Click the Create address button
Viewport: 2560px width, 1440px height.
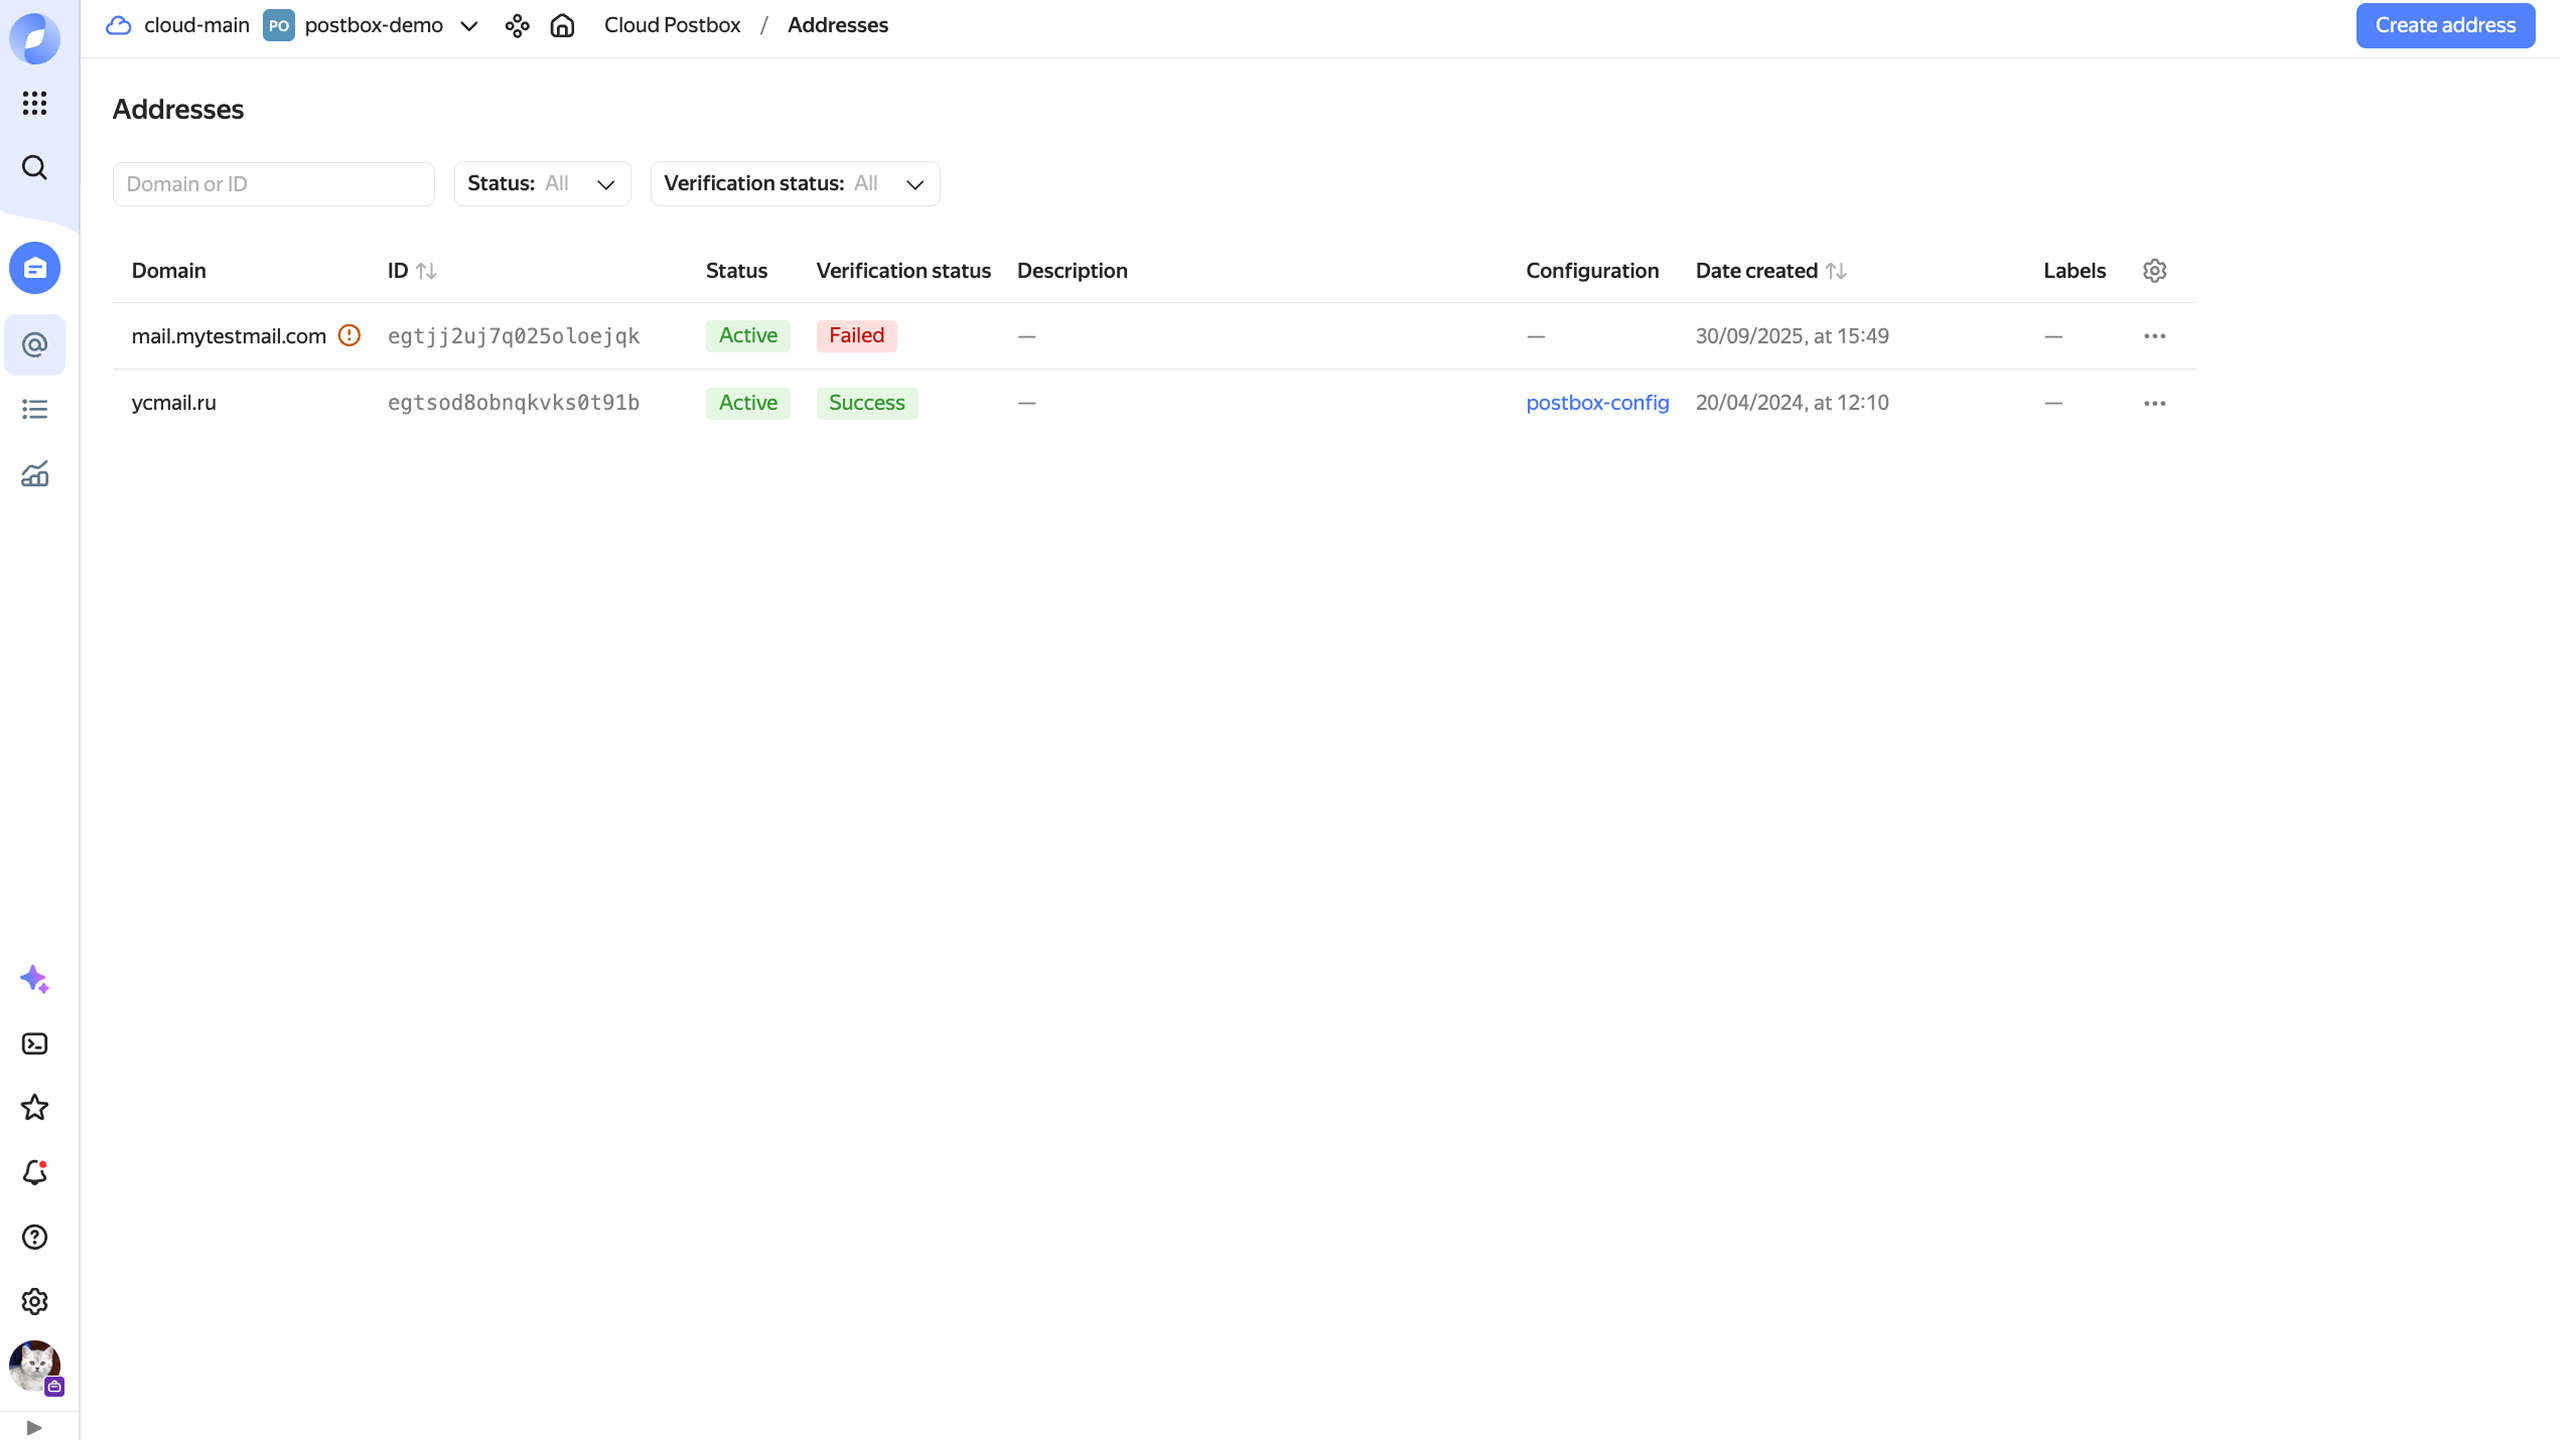click(x=2445, y=25)
